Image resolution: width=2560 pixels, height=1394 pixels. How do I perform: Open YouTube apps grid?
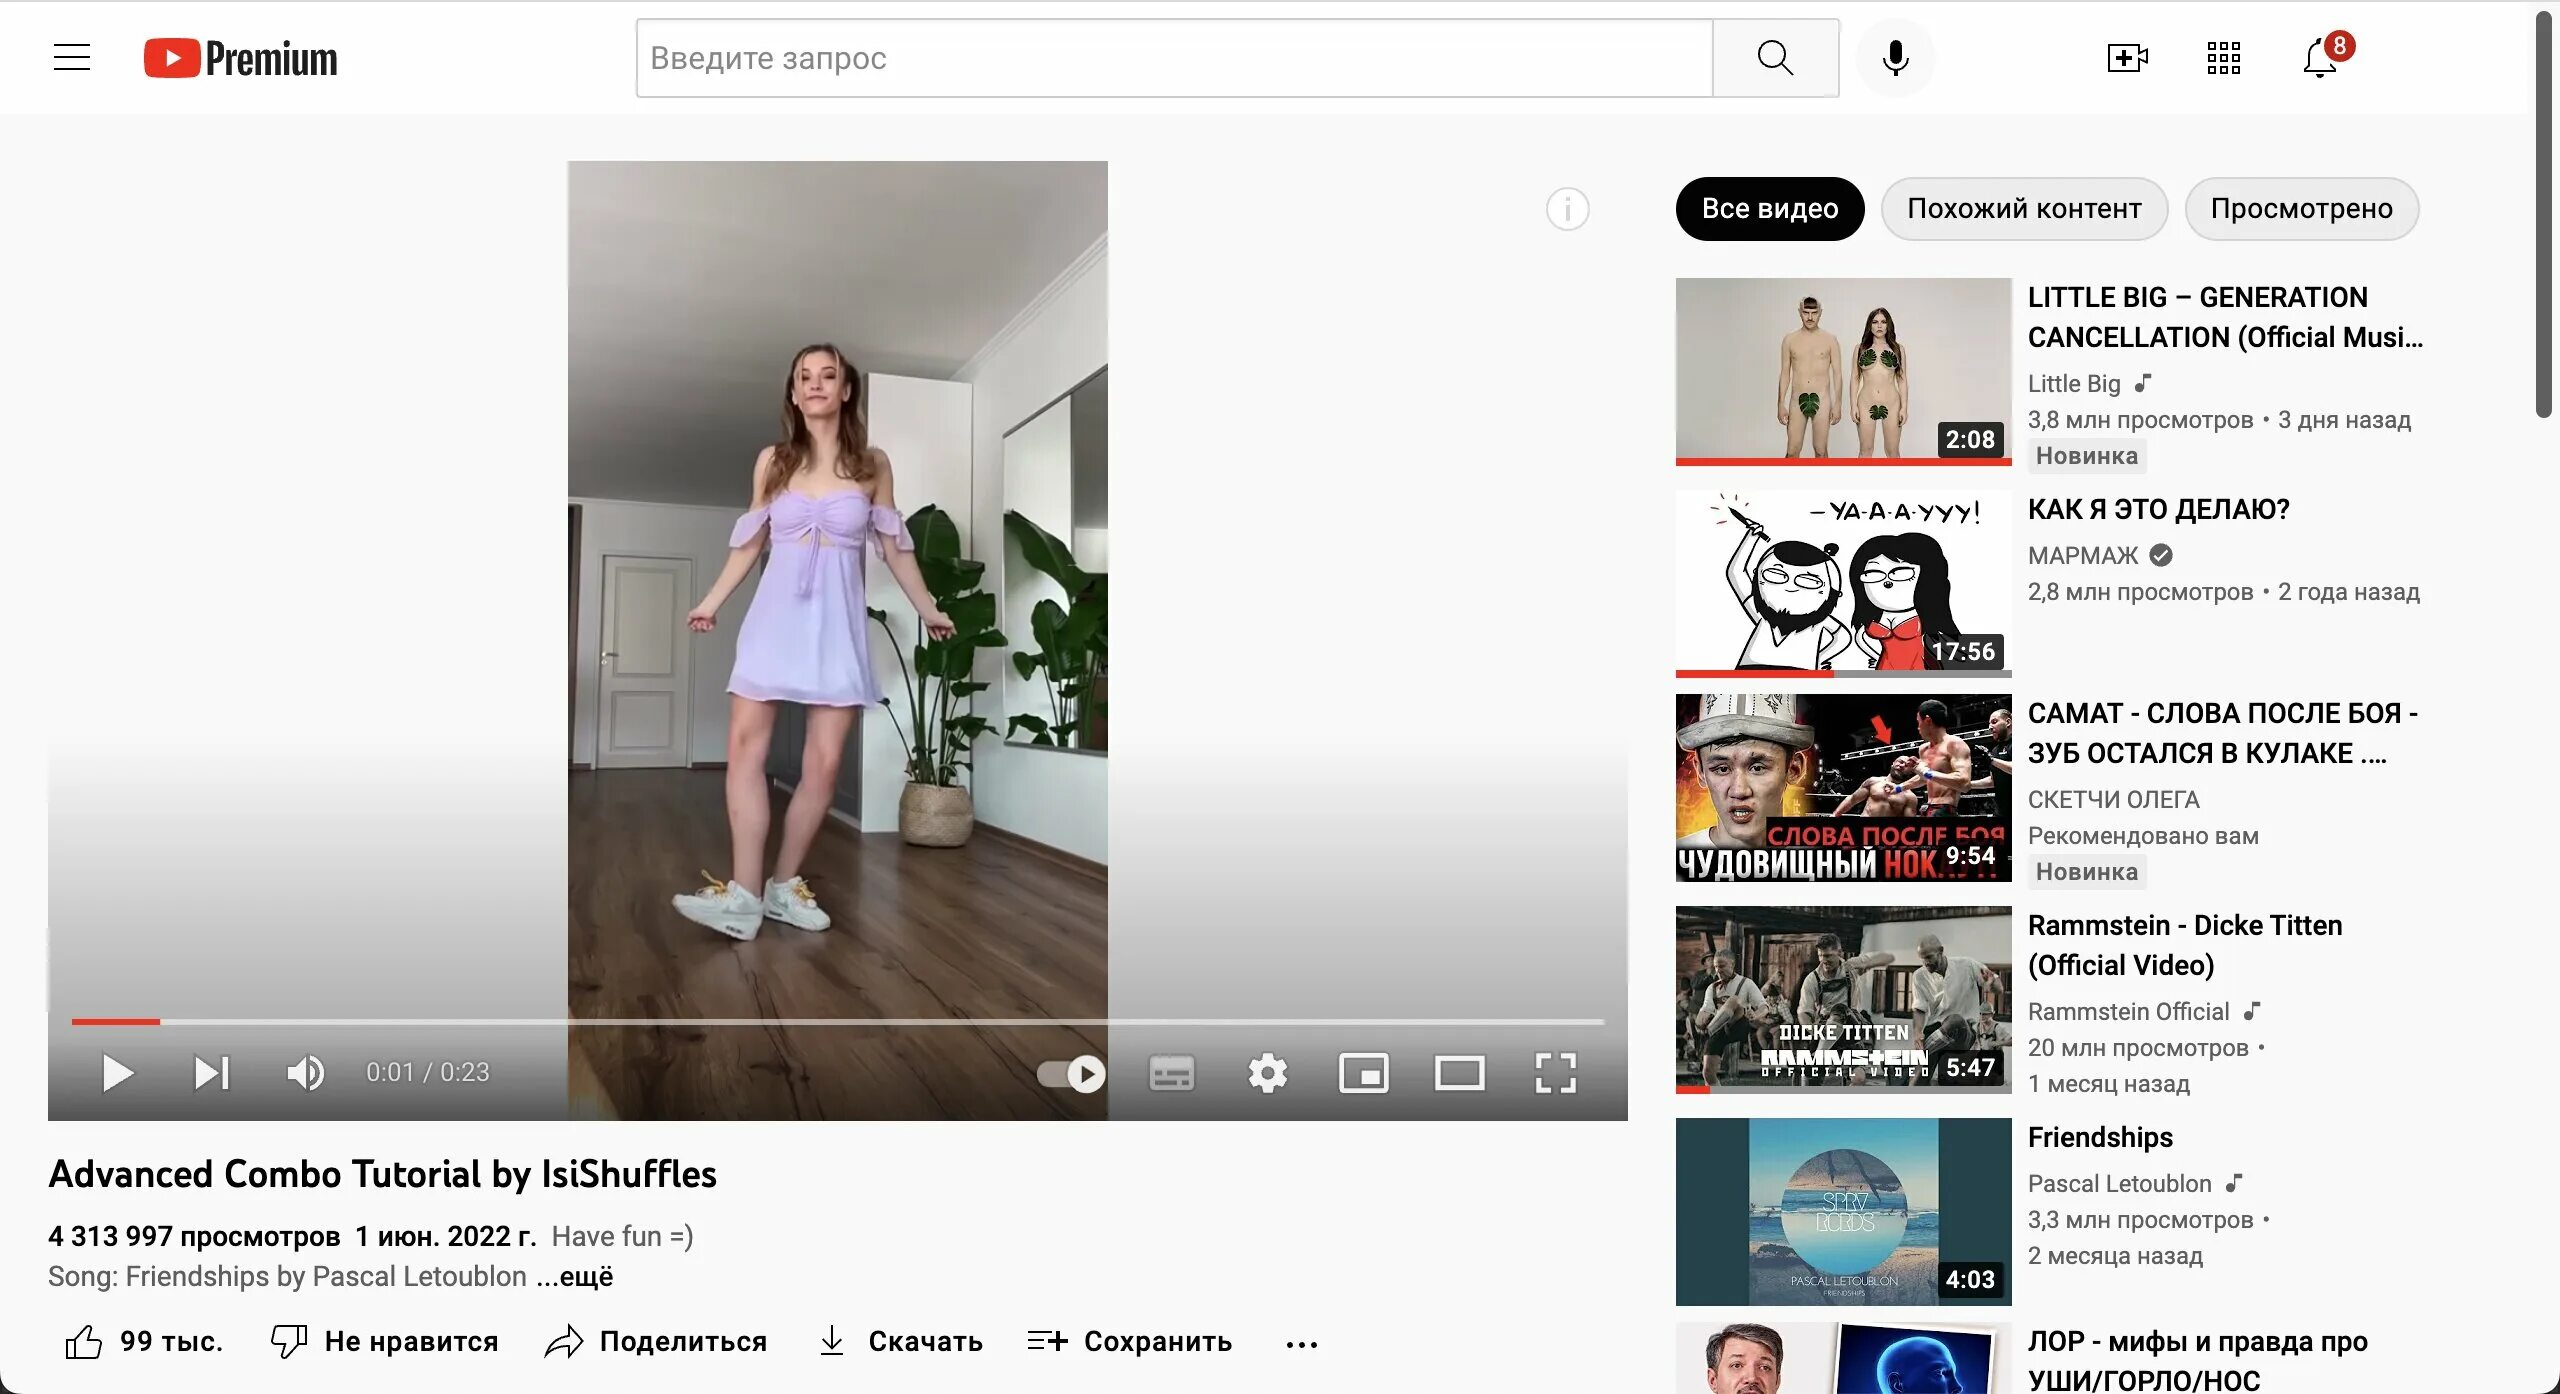(x=2223, y=58)
